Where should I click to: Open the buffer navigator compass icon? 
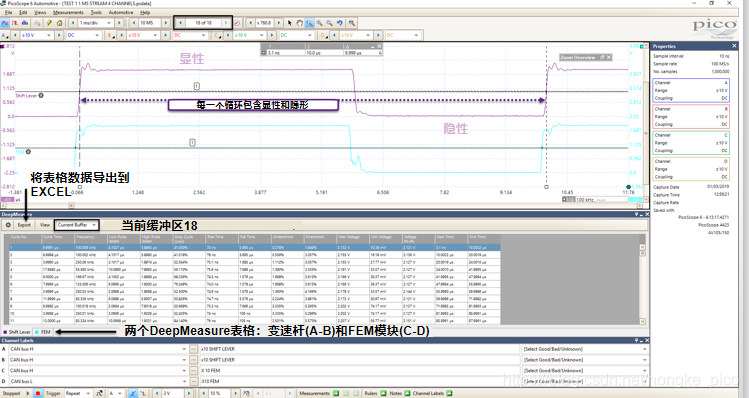click(237, 23)
